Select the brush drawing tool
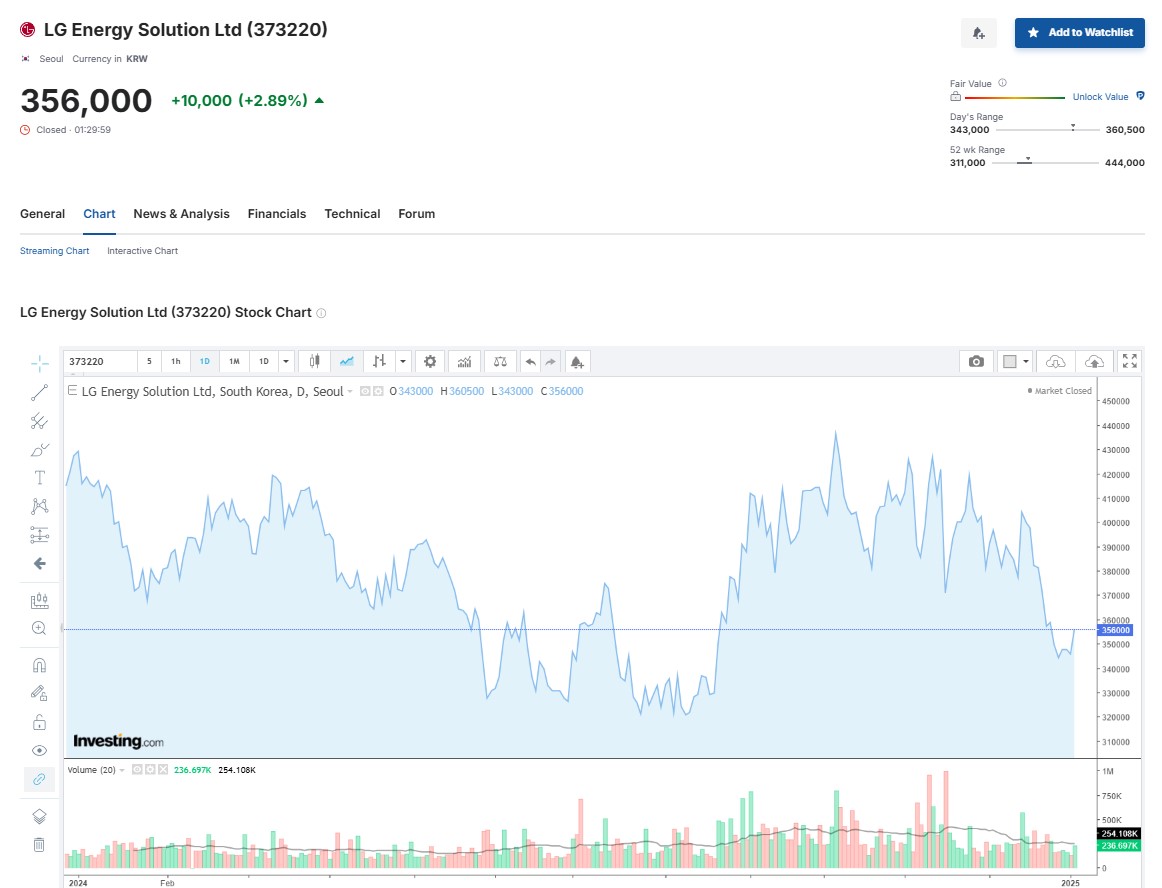1162x888 pixels. pyautogui.click(x=39, y=450)
